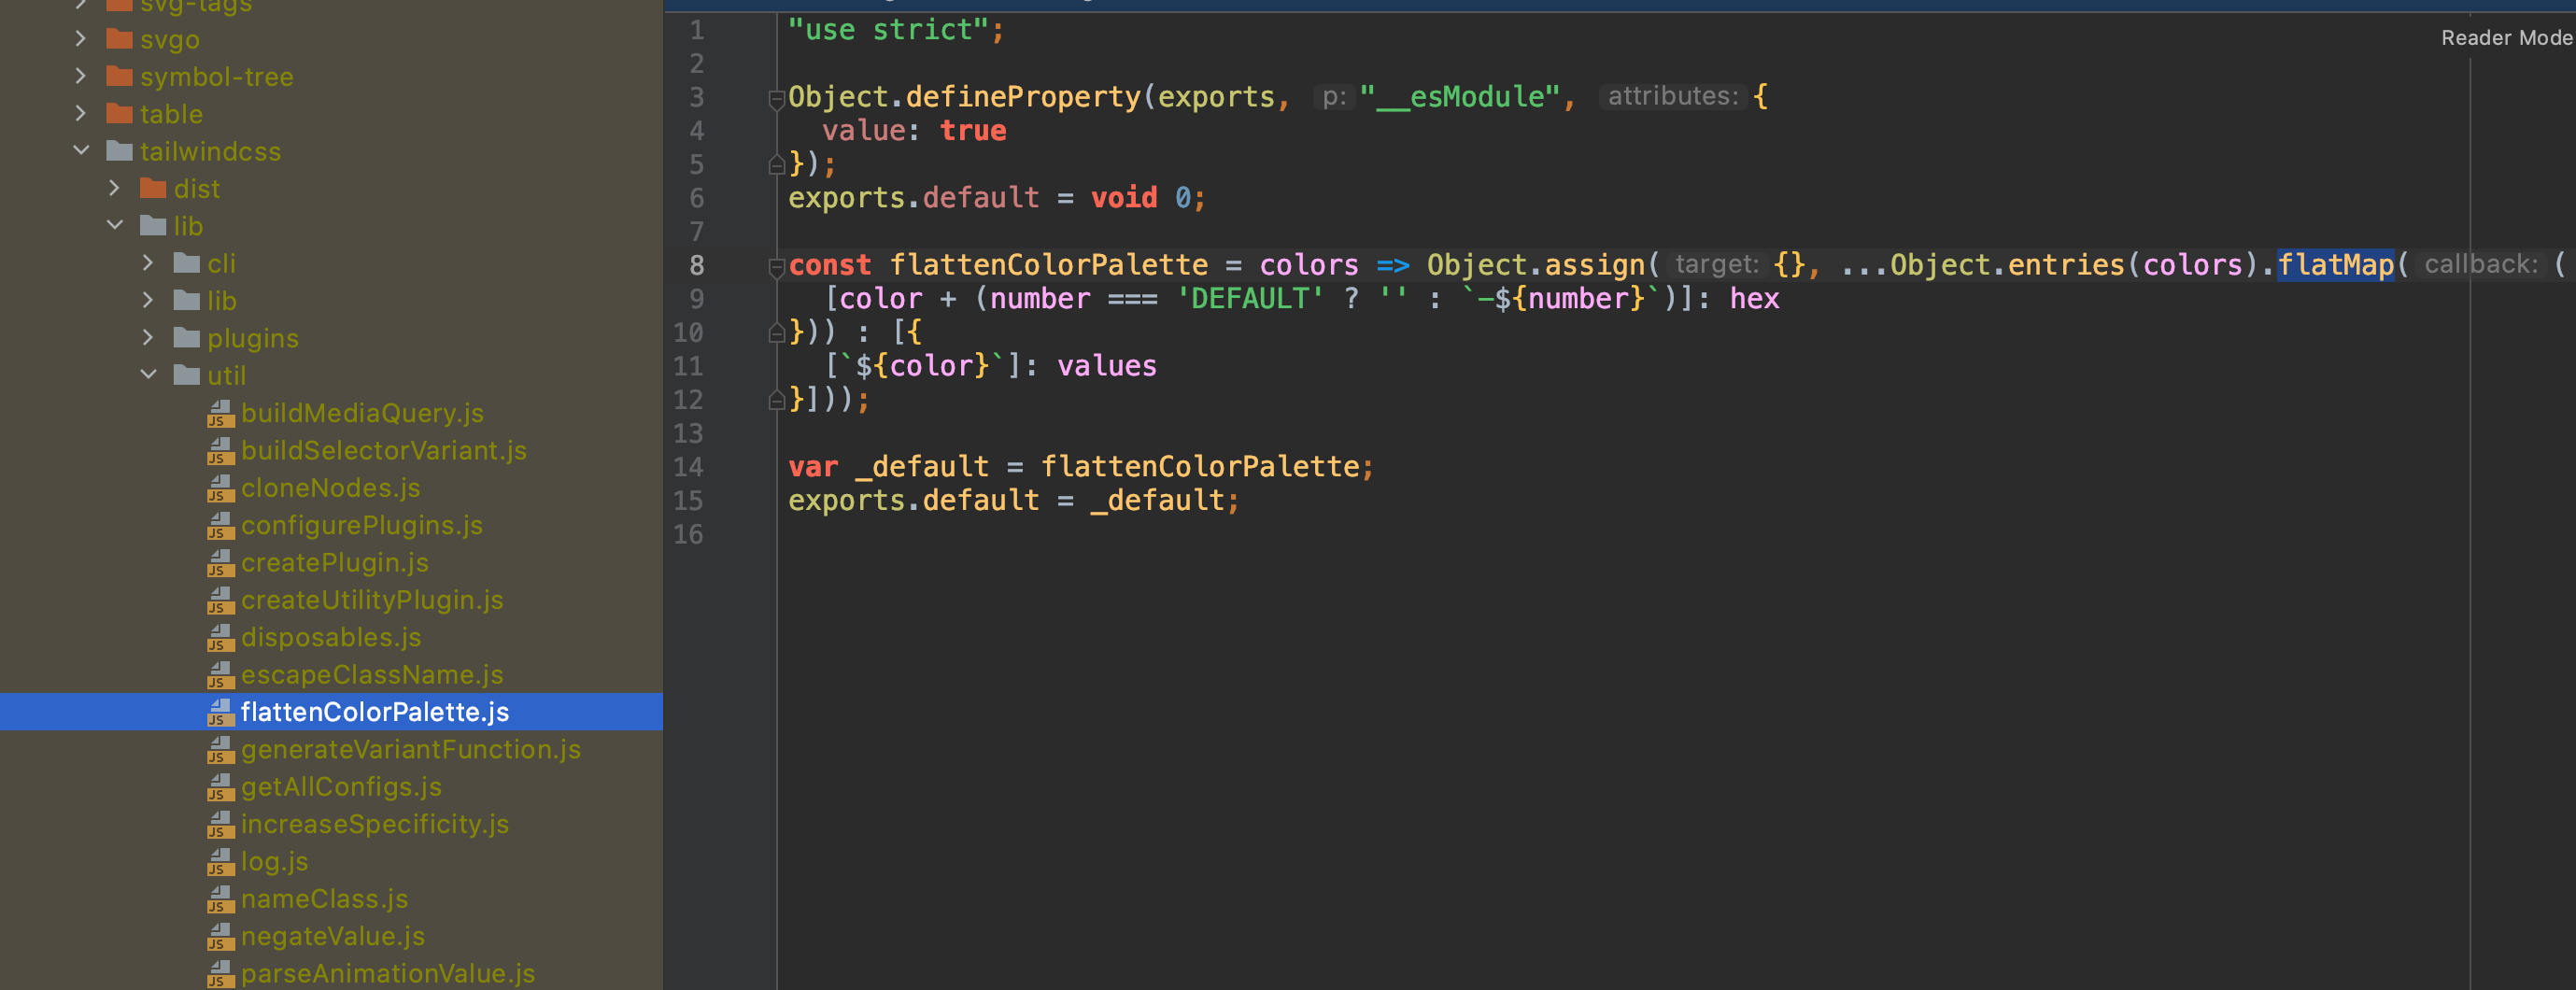Click the JS file icon next to log.js
Viewport: 2576px width, 990px height.
[x=221, y=862]
